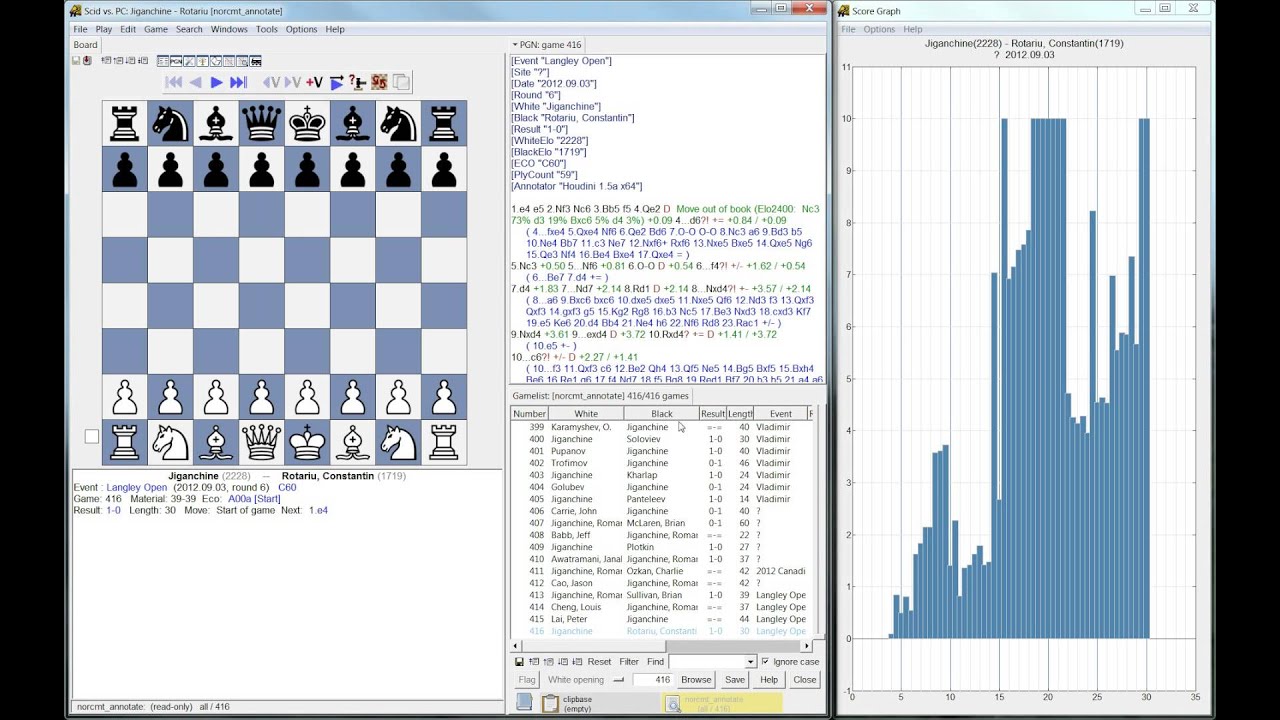Expand the Find combo box dropdown

(x=750, y=662)
